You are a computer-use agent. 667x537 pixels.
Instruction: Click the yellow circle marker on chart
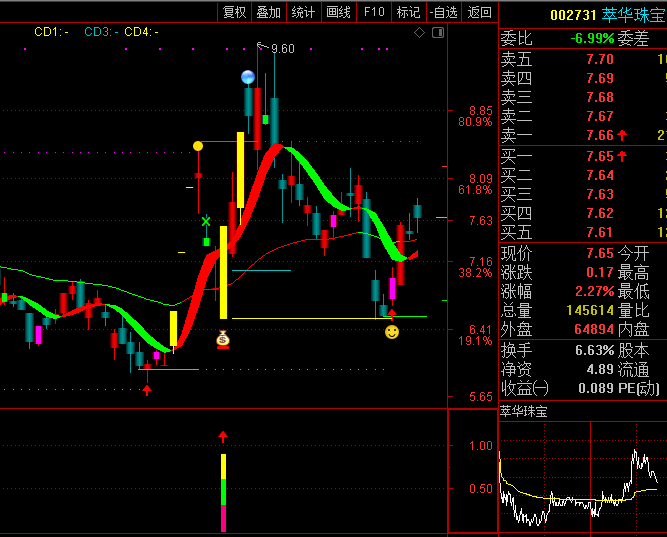pos(198,146)
